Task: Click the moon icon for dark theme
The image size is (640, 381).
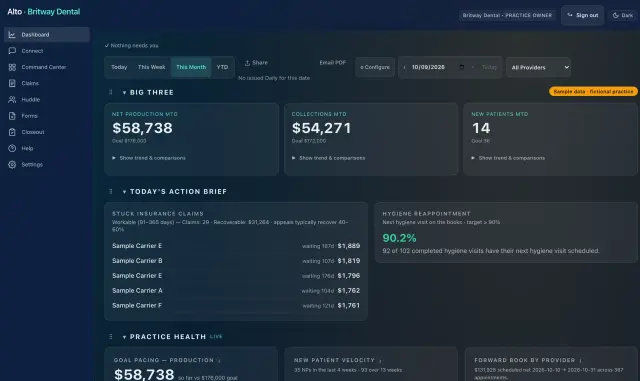Action: pyautogui.click(x=616, y=16)
